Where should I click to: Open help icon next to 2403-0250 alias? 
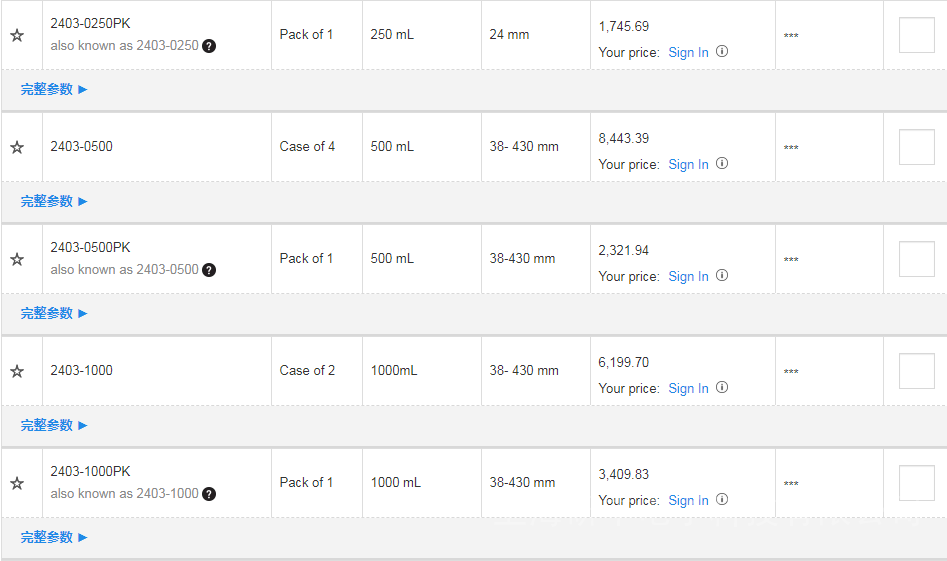209,46
